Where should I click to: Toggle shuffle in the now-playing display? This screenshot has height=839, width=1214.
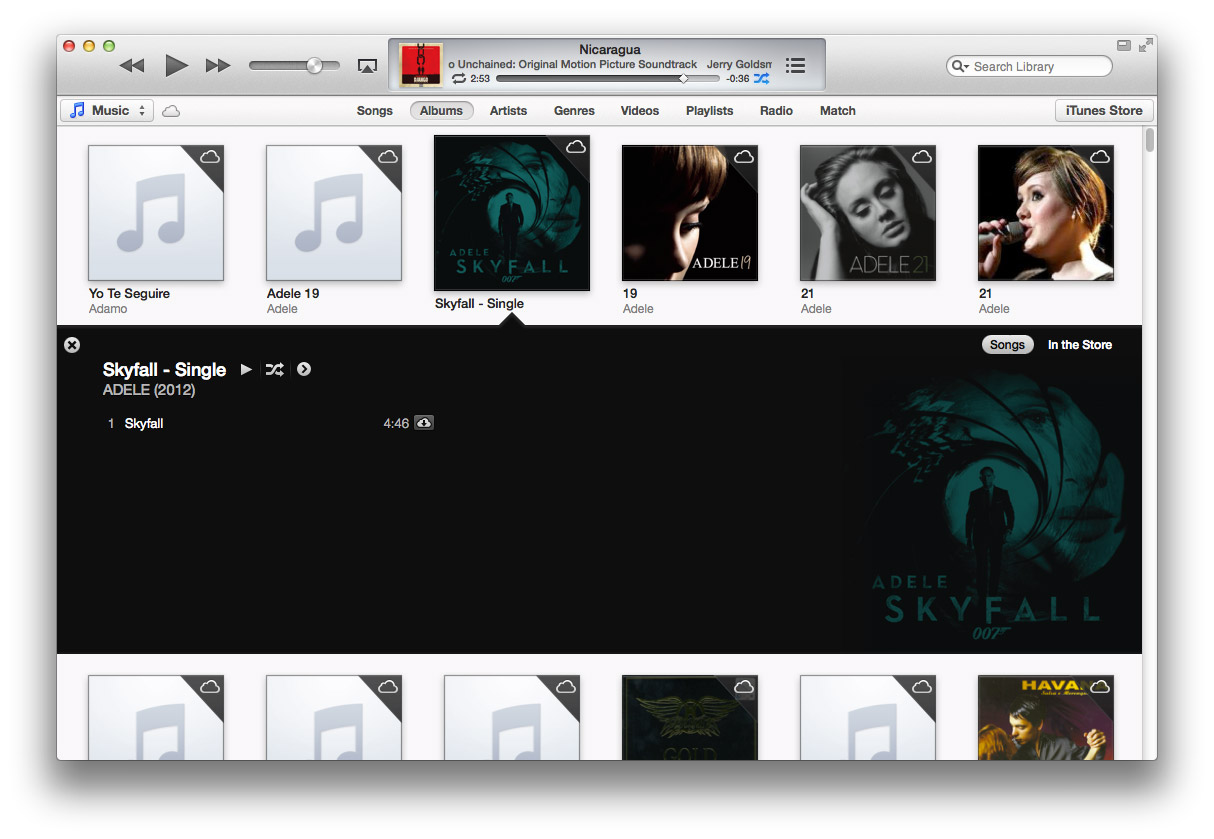click(x=762, y=78)
